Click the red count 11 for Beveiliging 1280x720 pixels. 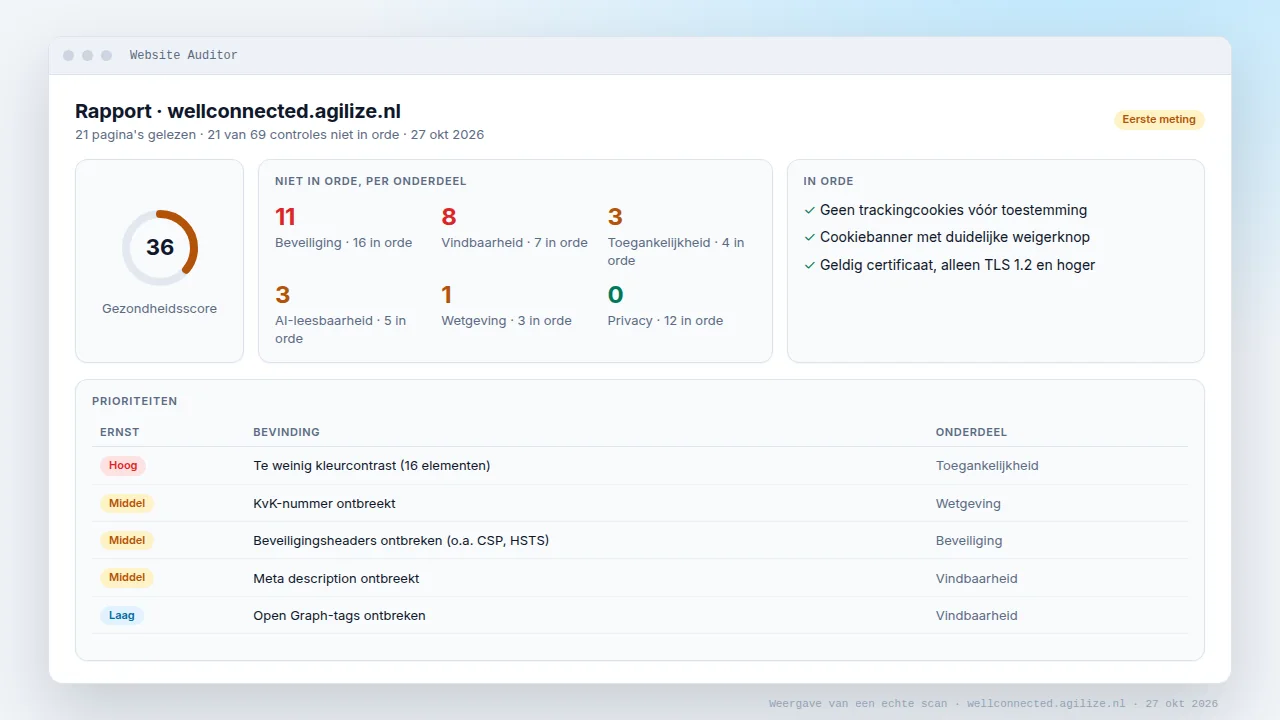[285, 217]
